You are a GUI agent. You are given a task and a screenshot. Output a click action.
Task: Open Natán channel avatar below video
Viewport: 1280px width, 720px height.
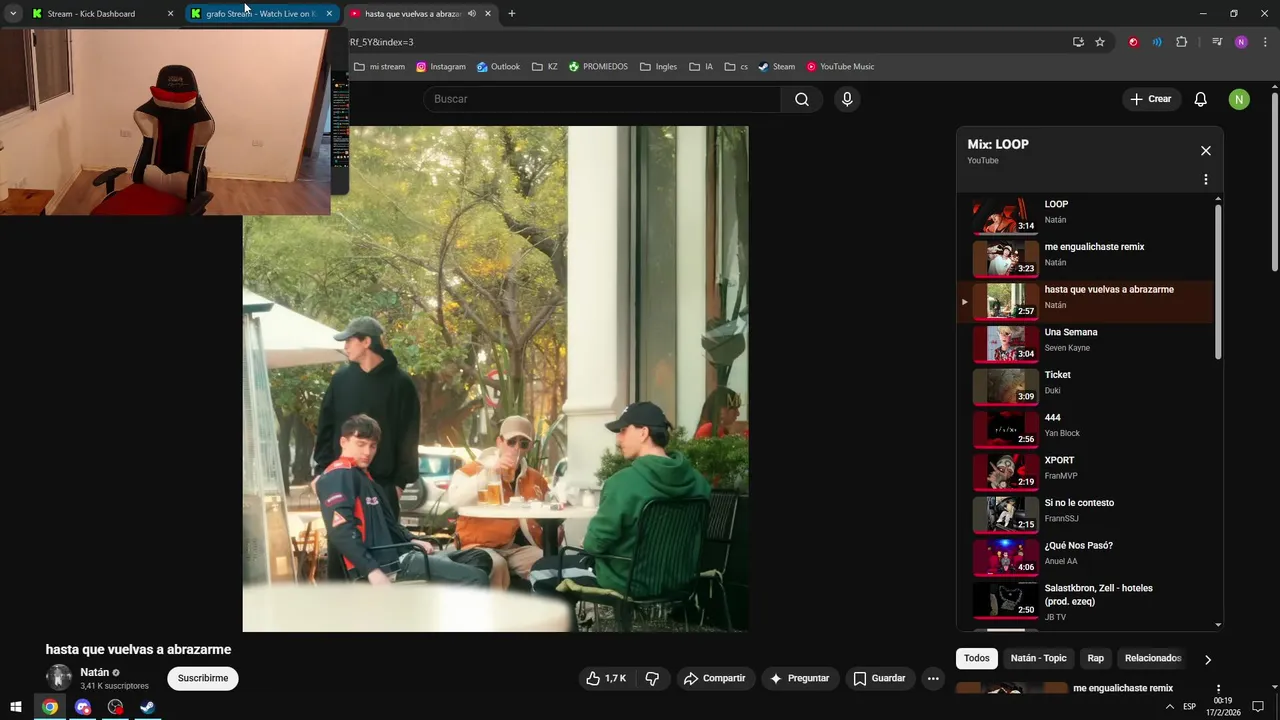pos(59,677)
